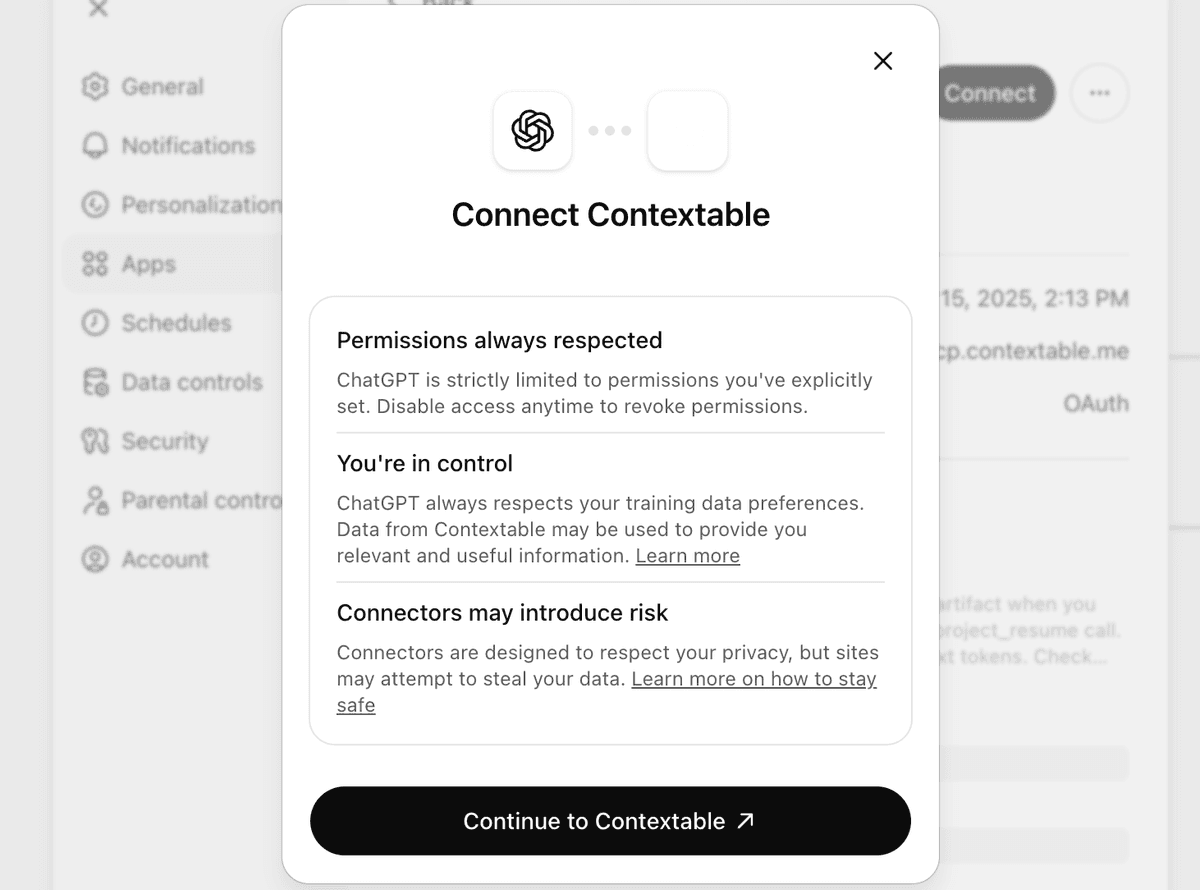Click the Parental controls icon
Viewport: 1200px width, 890px height.
94,500
